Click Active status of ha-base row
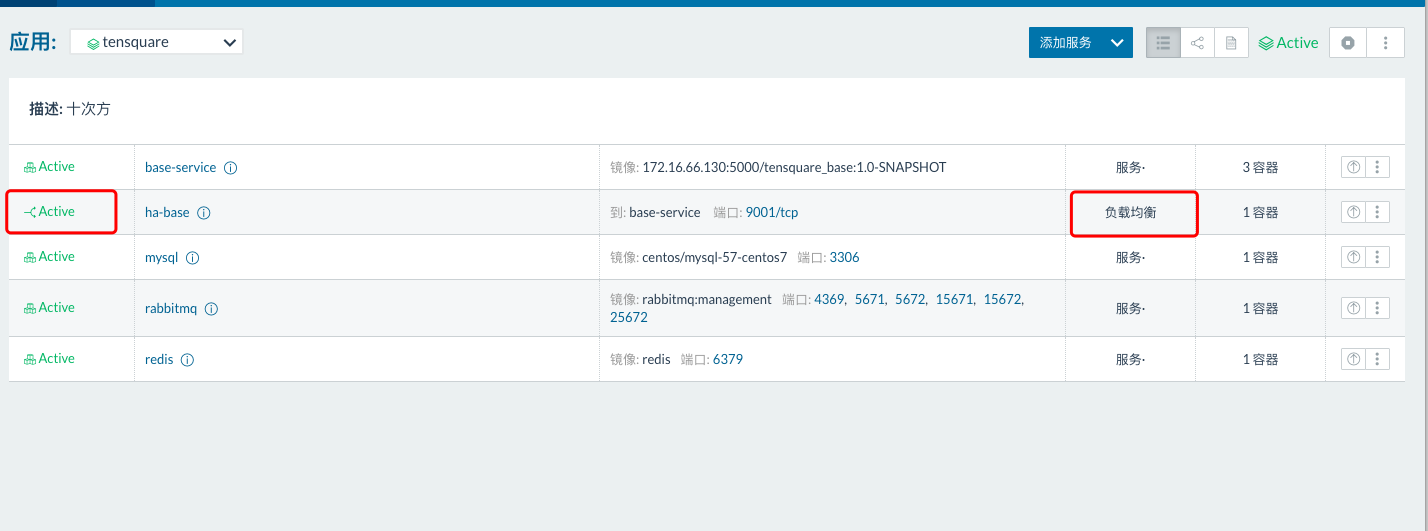The height and width of the screenshot is (531, 1428). coord(50,212)
